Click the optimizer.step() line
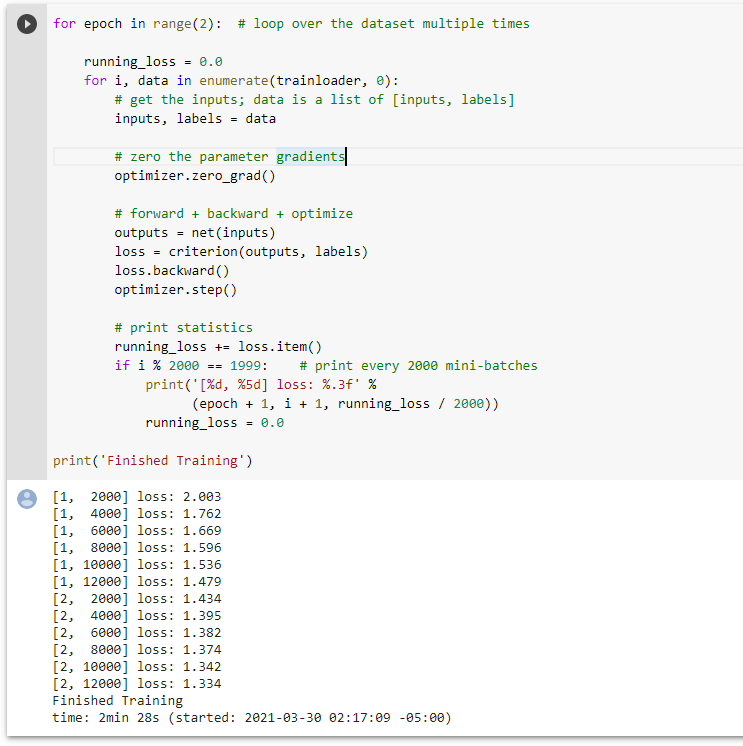The image size is (743, 746). [x=176, y=290]
